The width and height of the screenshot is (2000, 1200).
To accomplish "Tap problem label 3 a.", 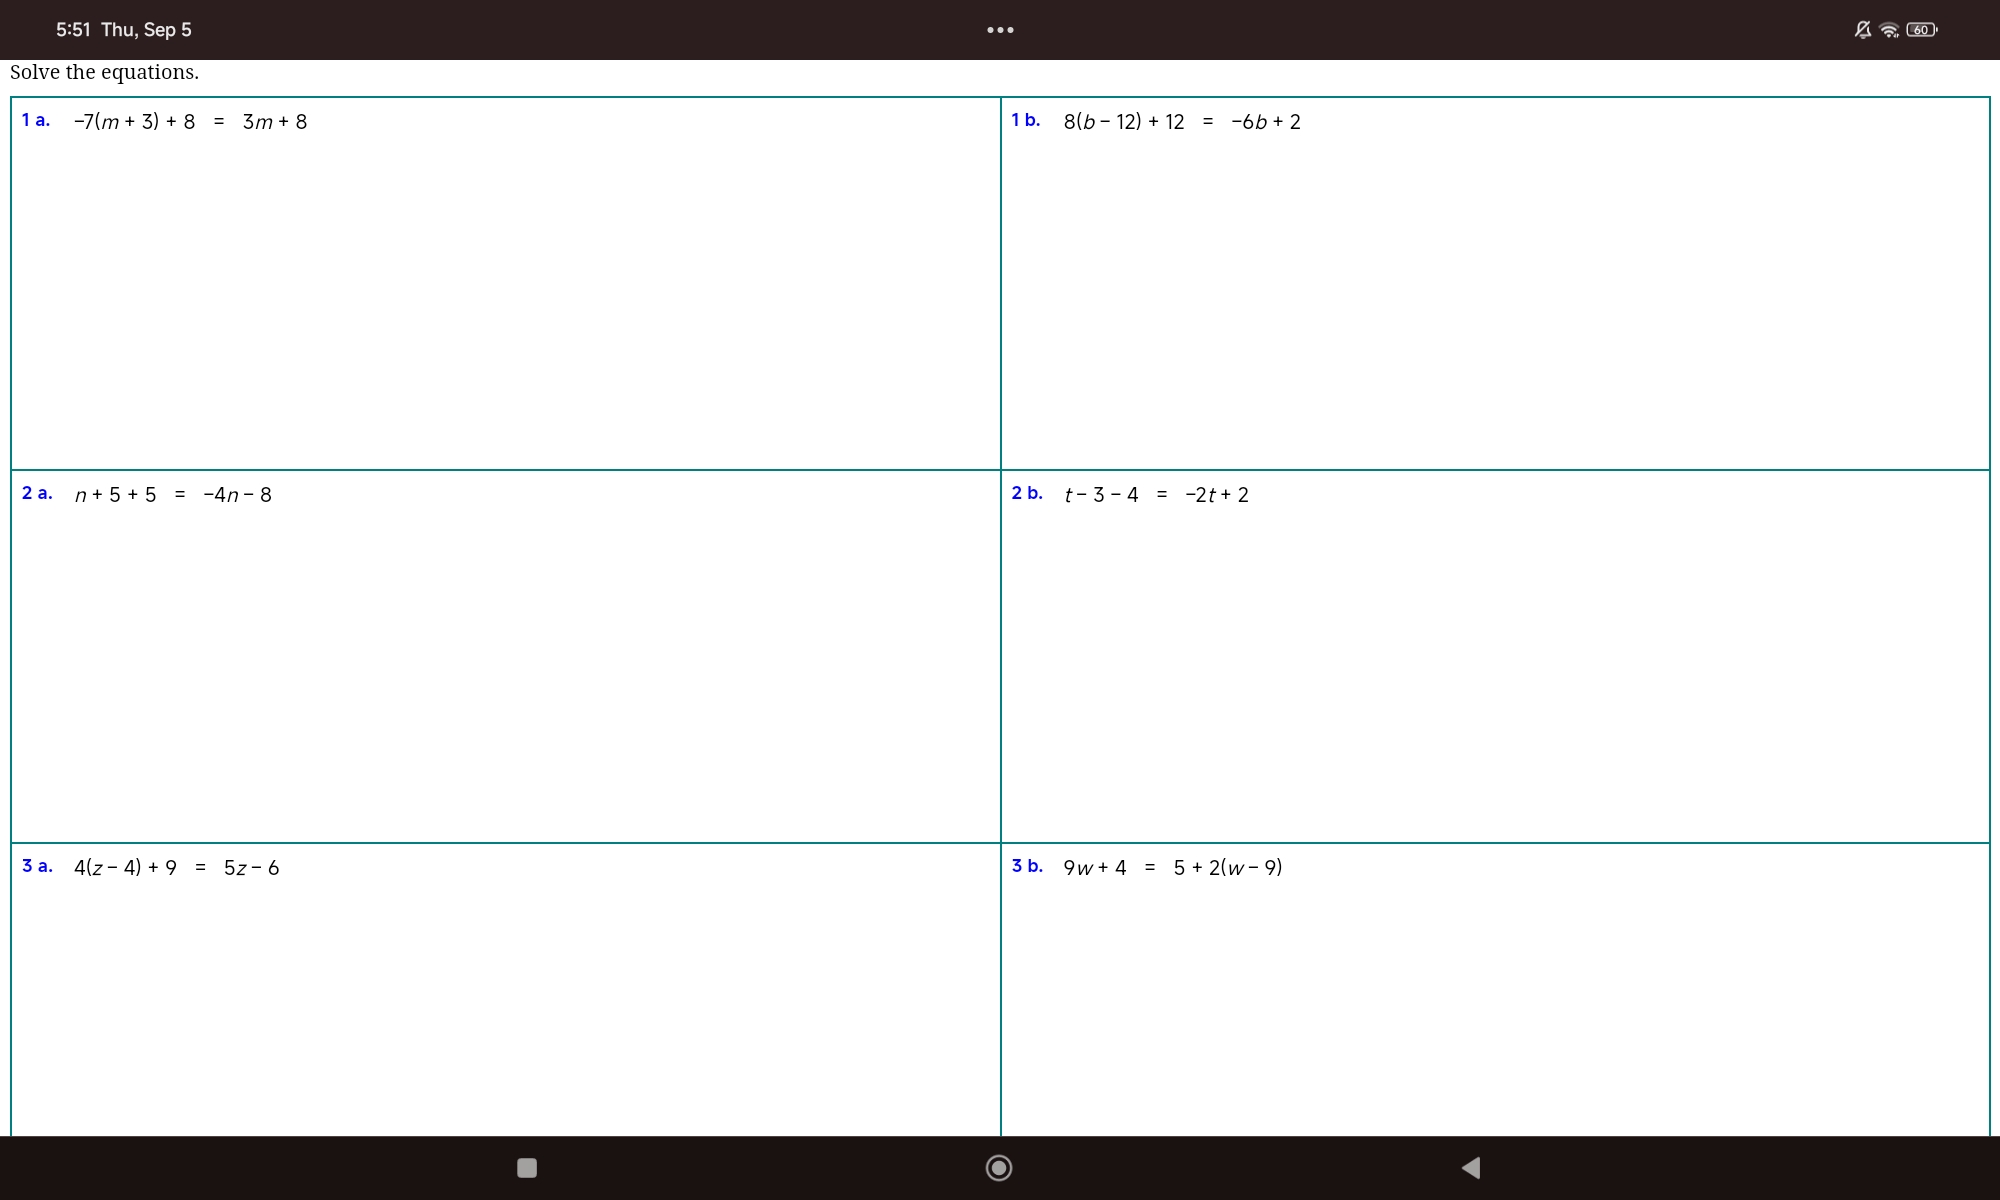I will tap(37, 866).
